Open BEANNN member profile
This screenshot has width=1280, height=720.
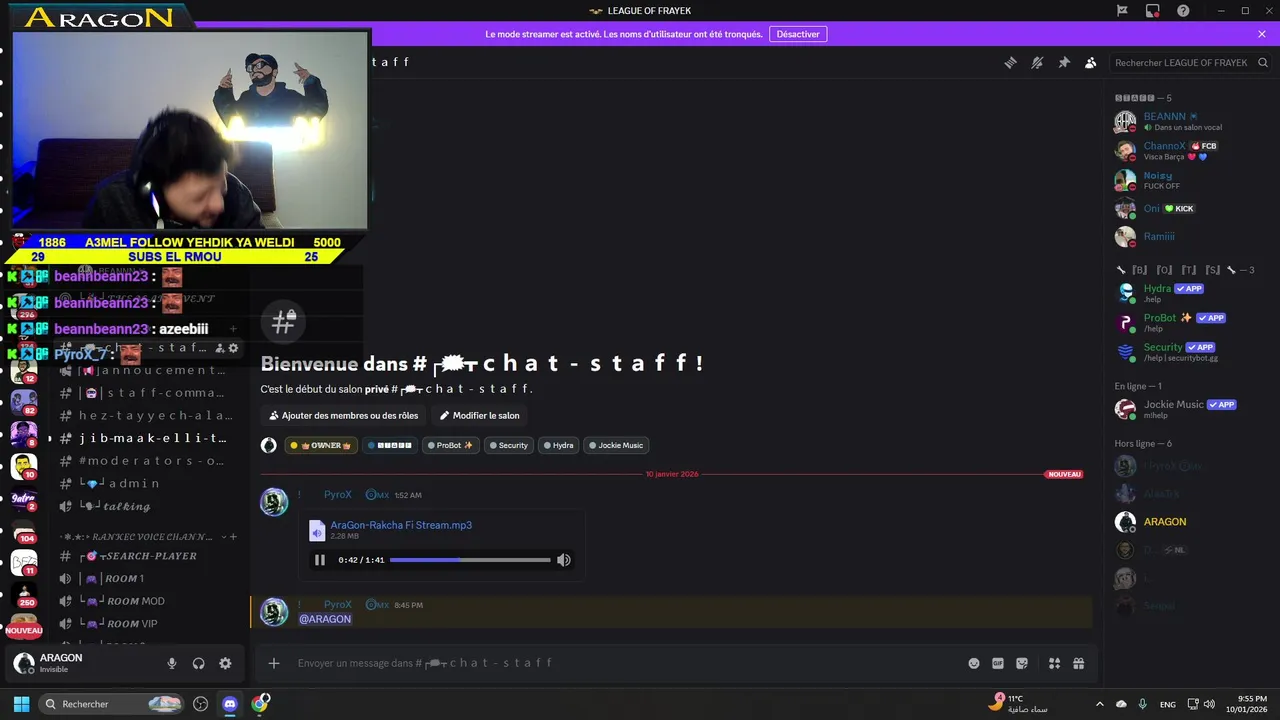click(1190, 121)
